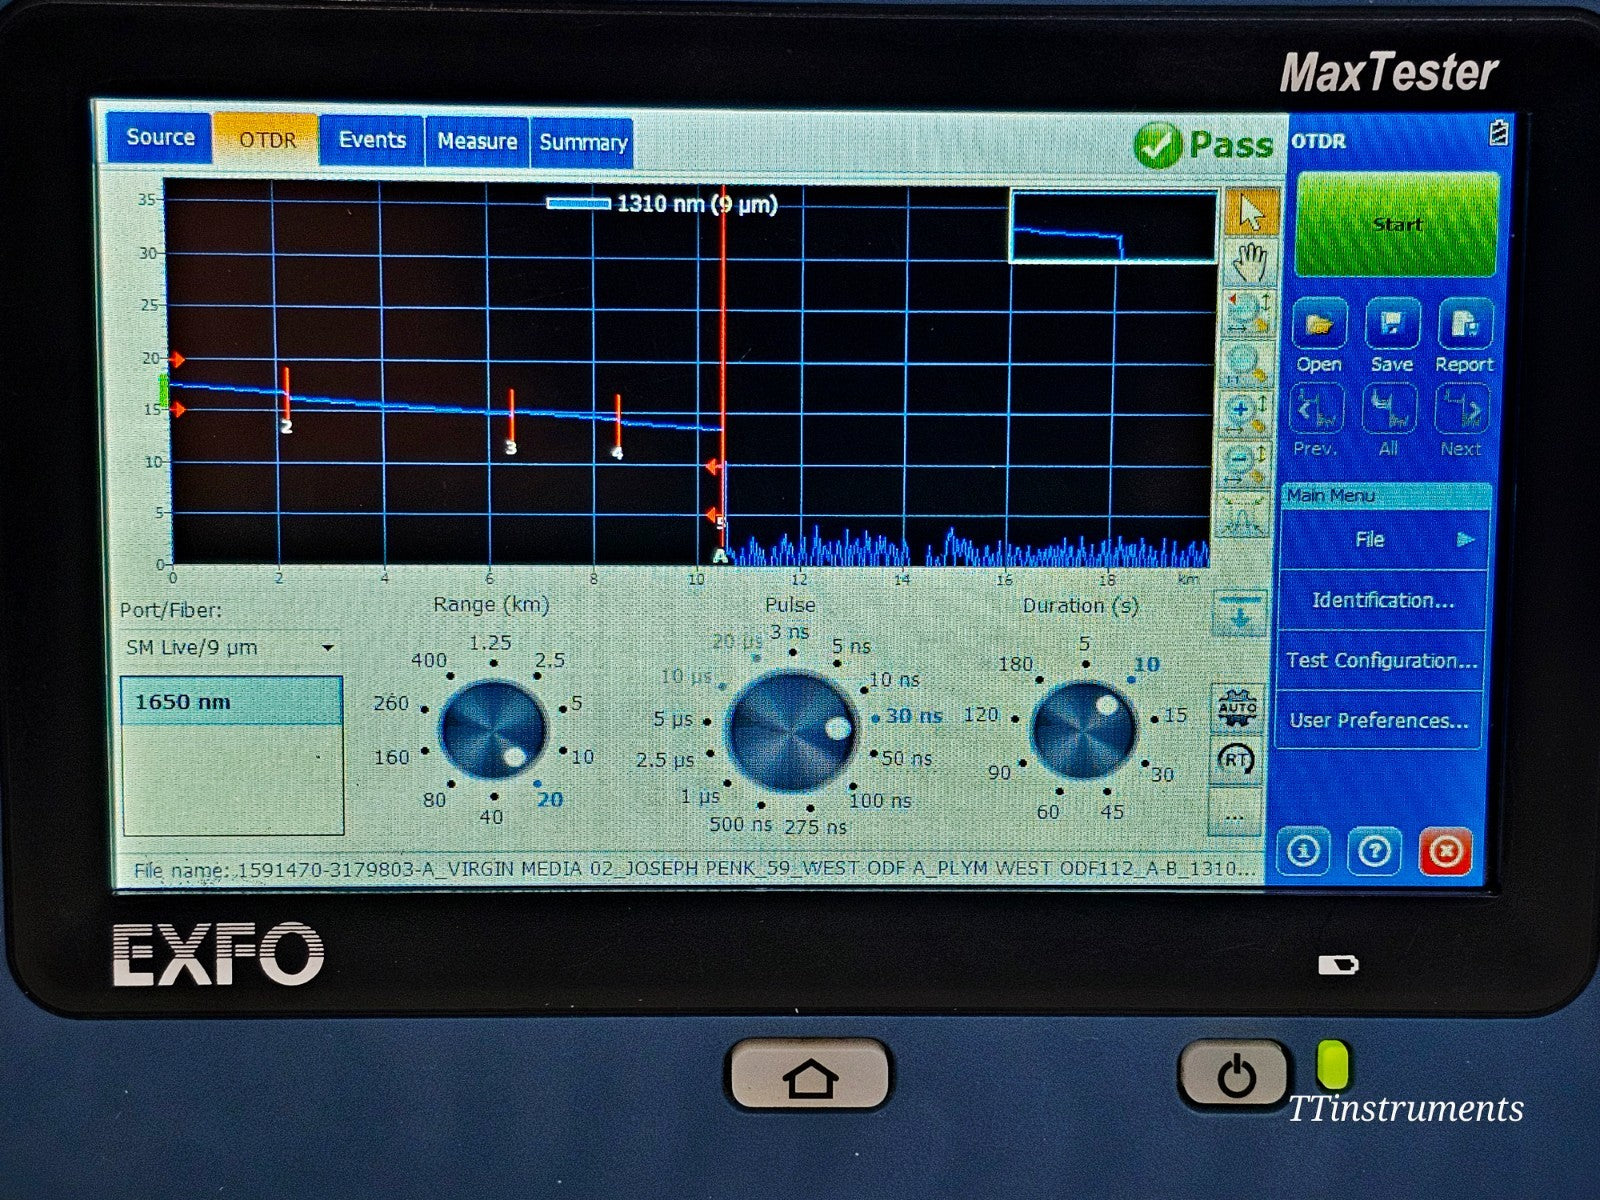Set Duration dial to 15 seconds
This screenshot has width=1600, height=1200.
1173,715
